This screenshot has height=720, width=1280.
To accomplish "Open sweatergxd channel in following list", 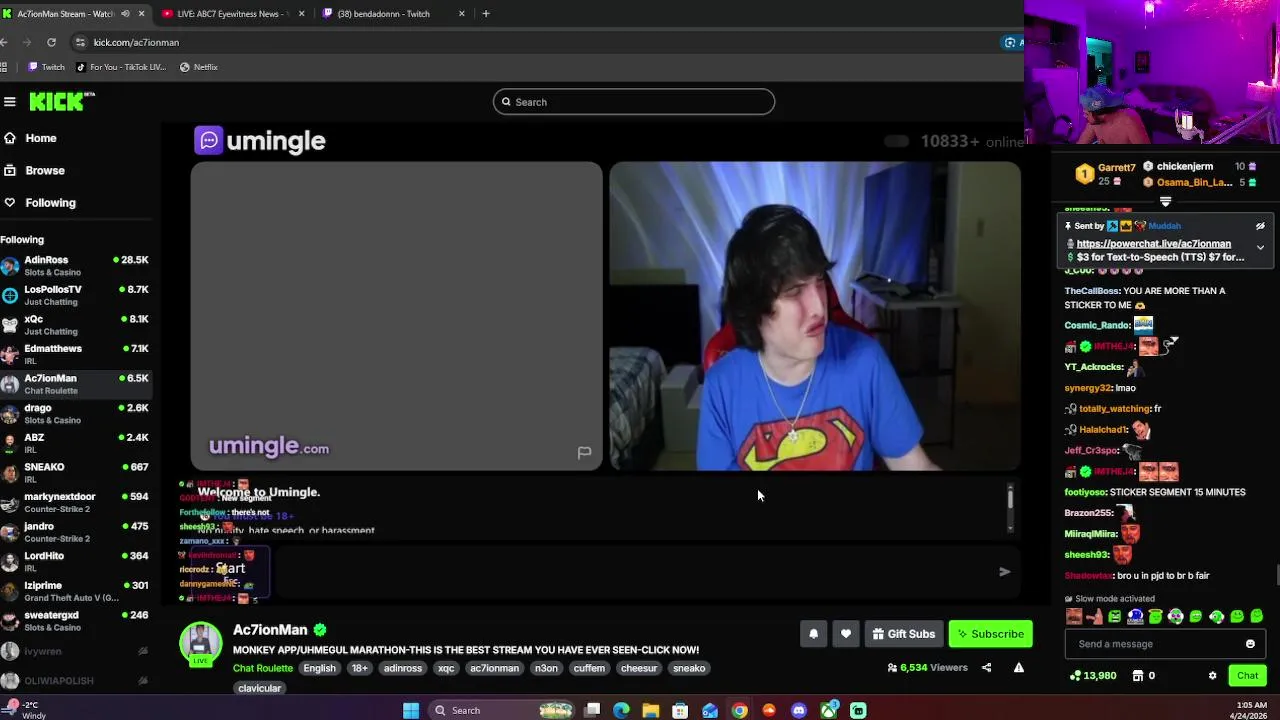I will click(76, 620).
